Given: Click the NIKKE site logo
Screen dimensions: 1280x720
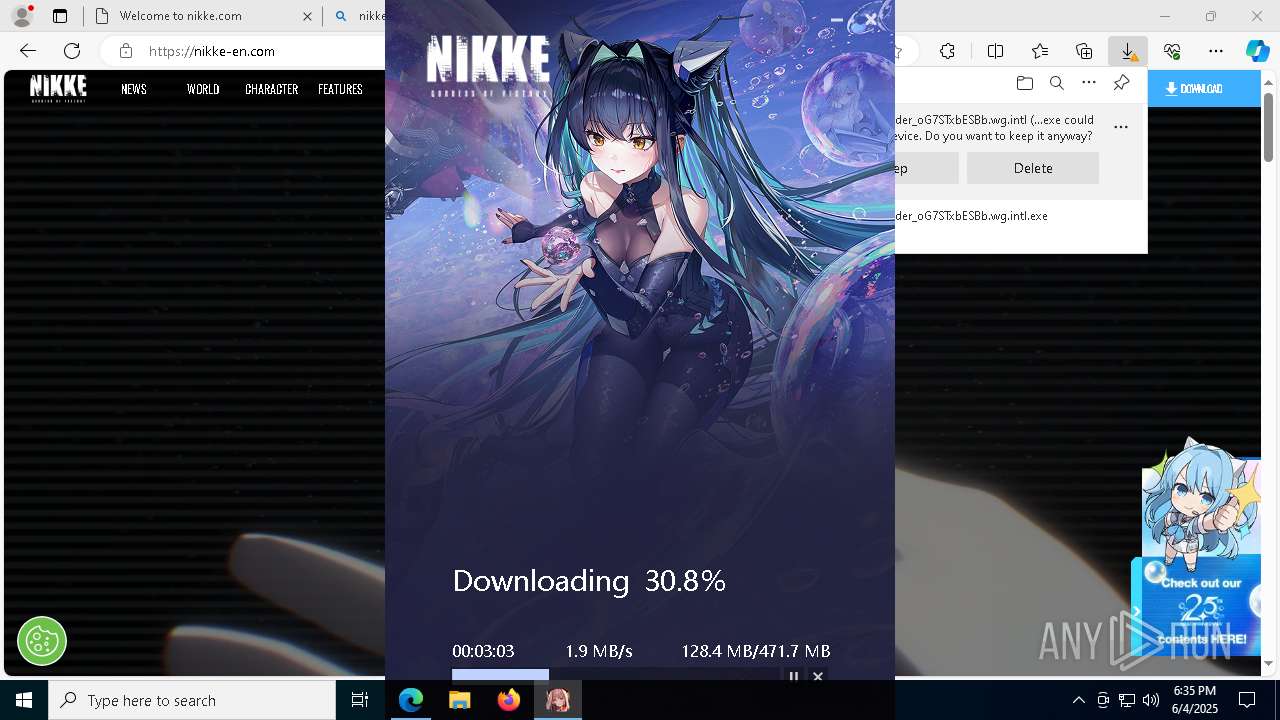Looking at the screenshot, I should (58, 88).
